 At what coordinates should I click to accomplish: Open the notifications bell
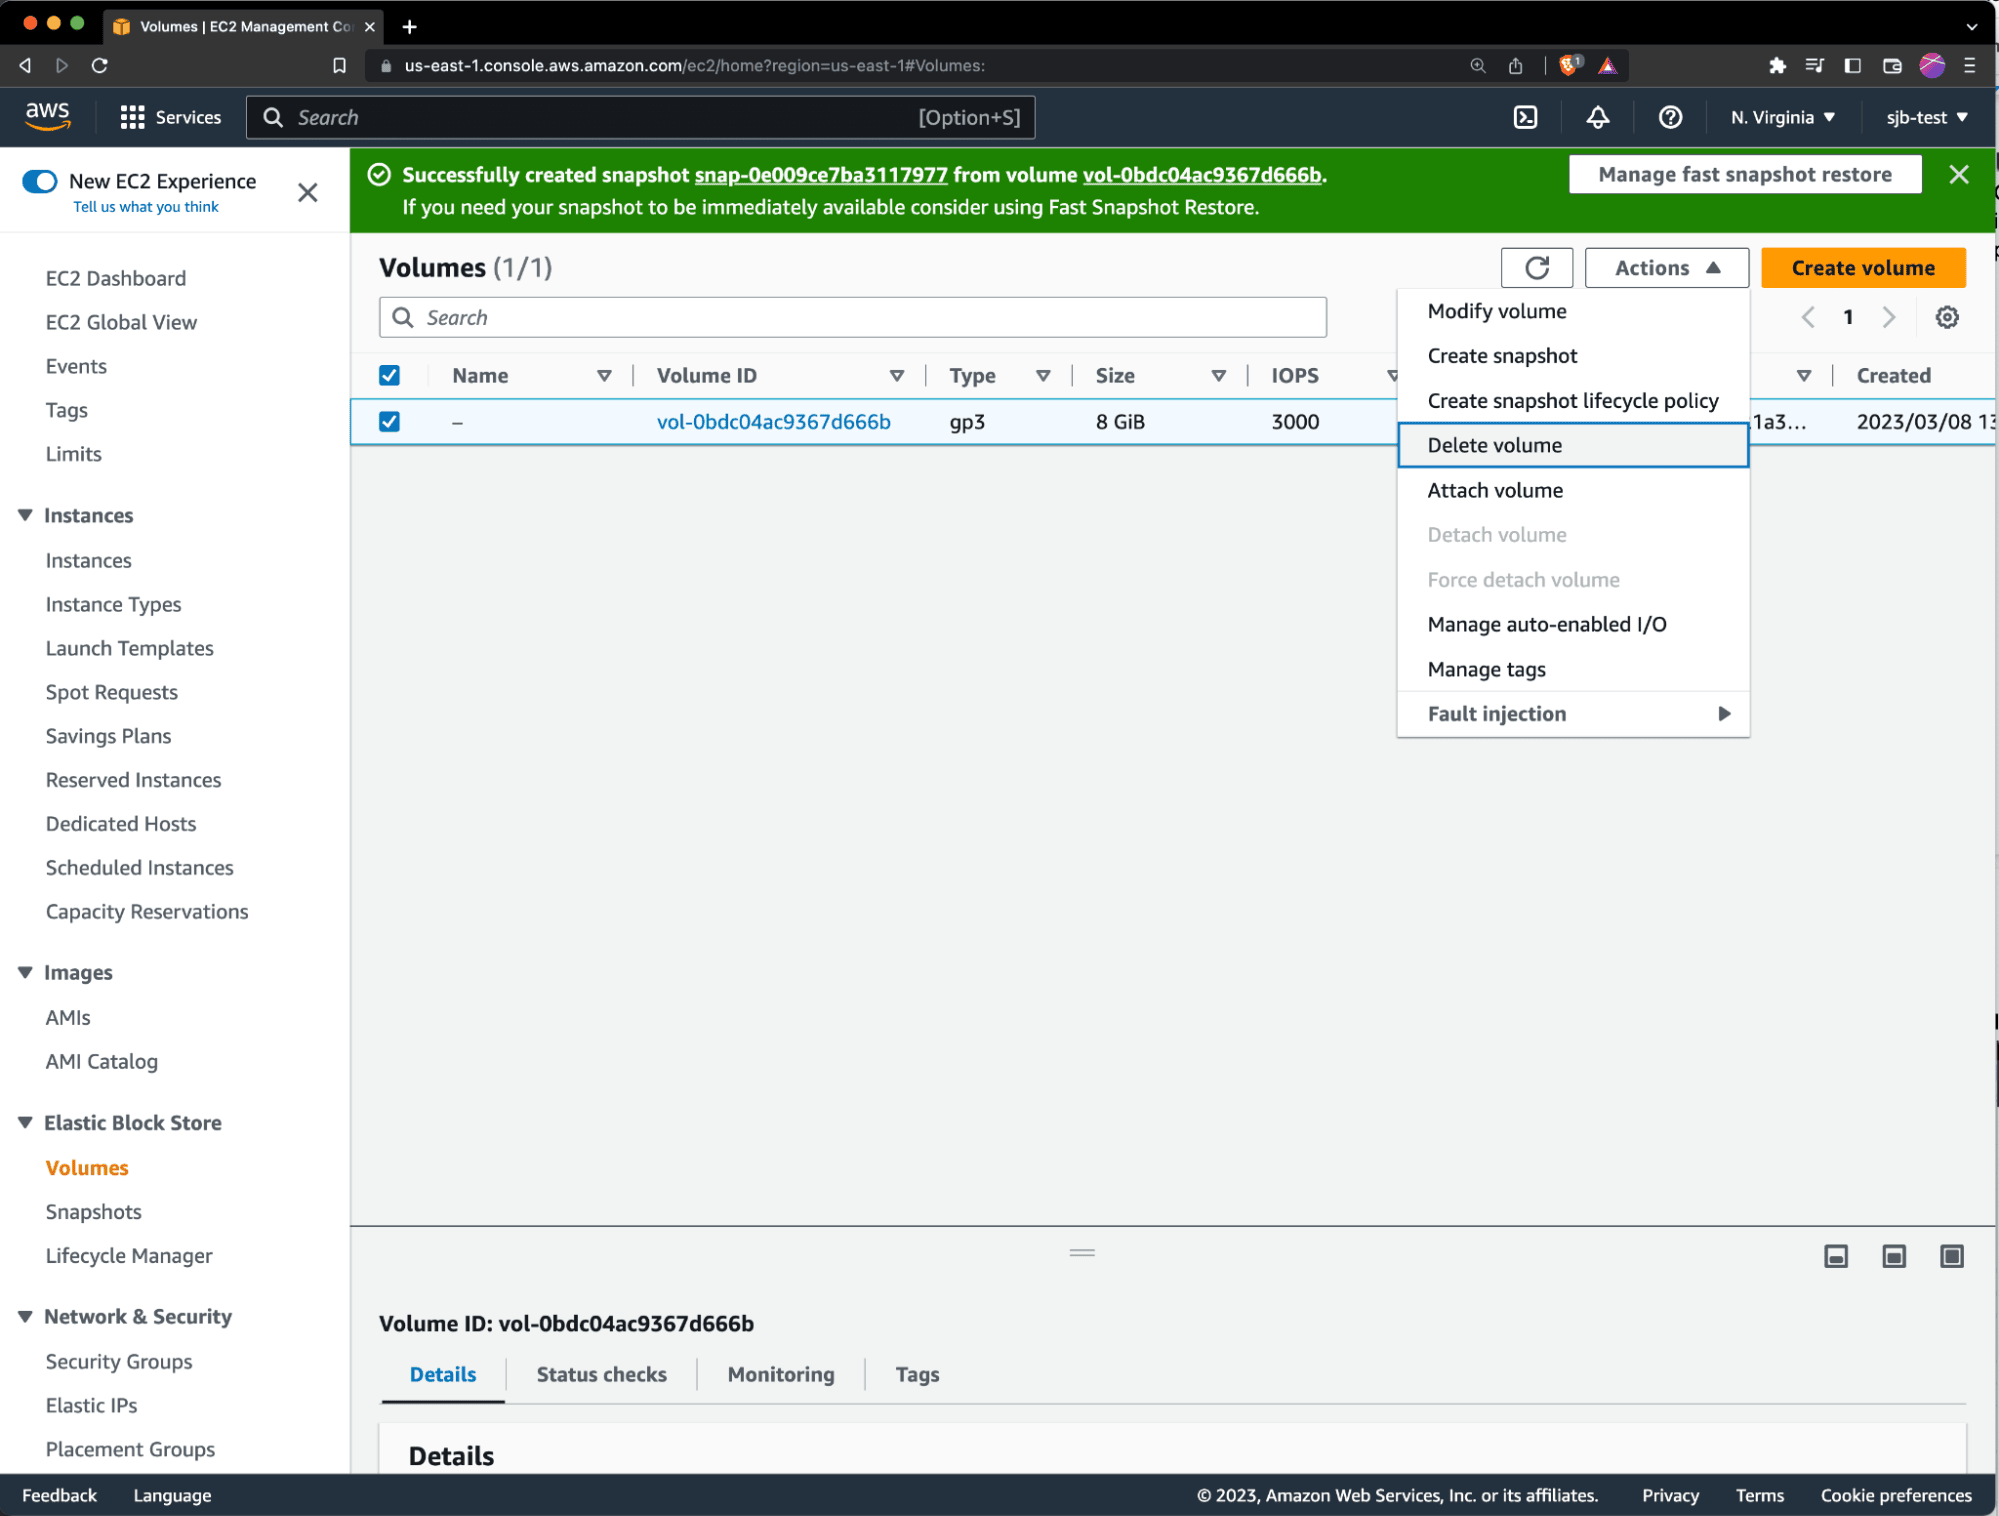point(1597,118)
